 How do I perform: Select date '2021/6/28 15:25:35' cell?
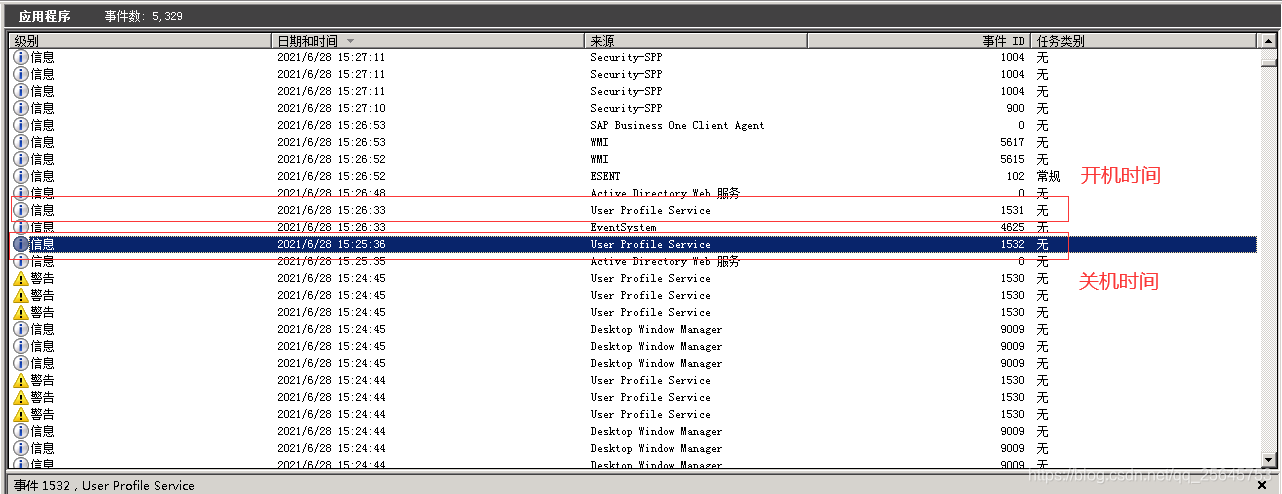[x=331, y=261]
